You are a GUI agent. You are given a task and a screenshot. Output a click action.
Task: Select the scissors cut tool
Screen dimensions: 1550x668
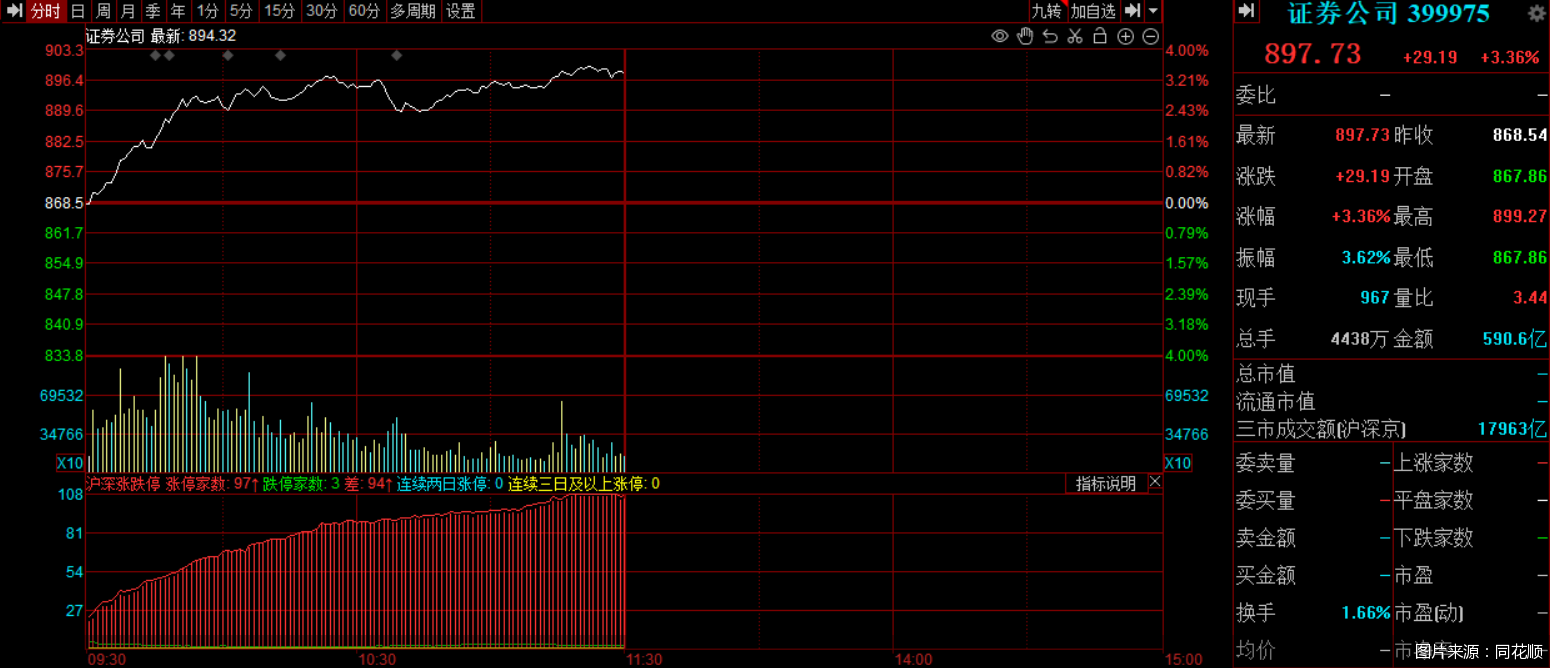point(1075,36)
